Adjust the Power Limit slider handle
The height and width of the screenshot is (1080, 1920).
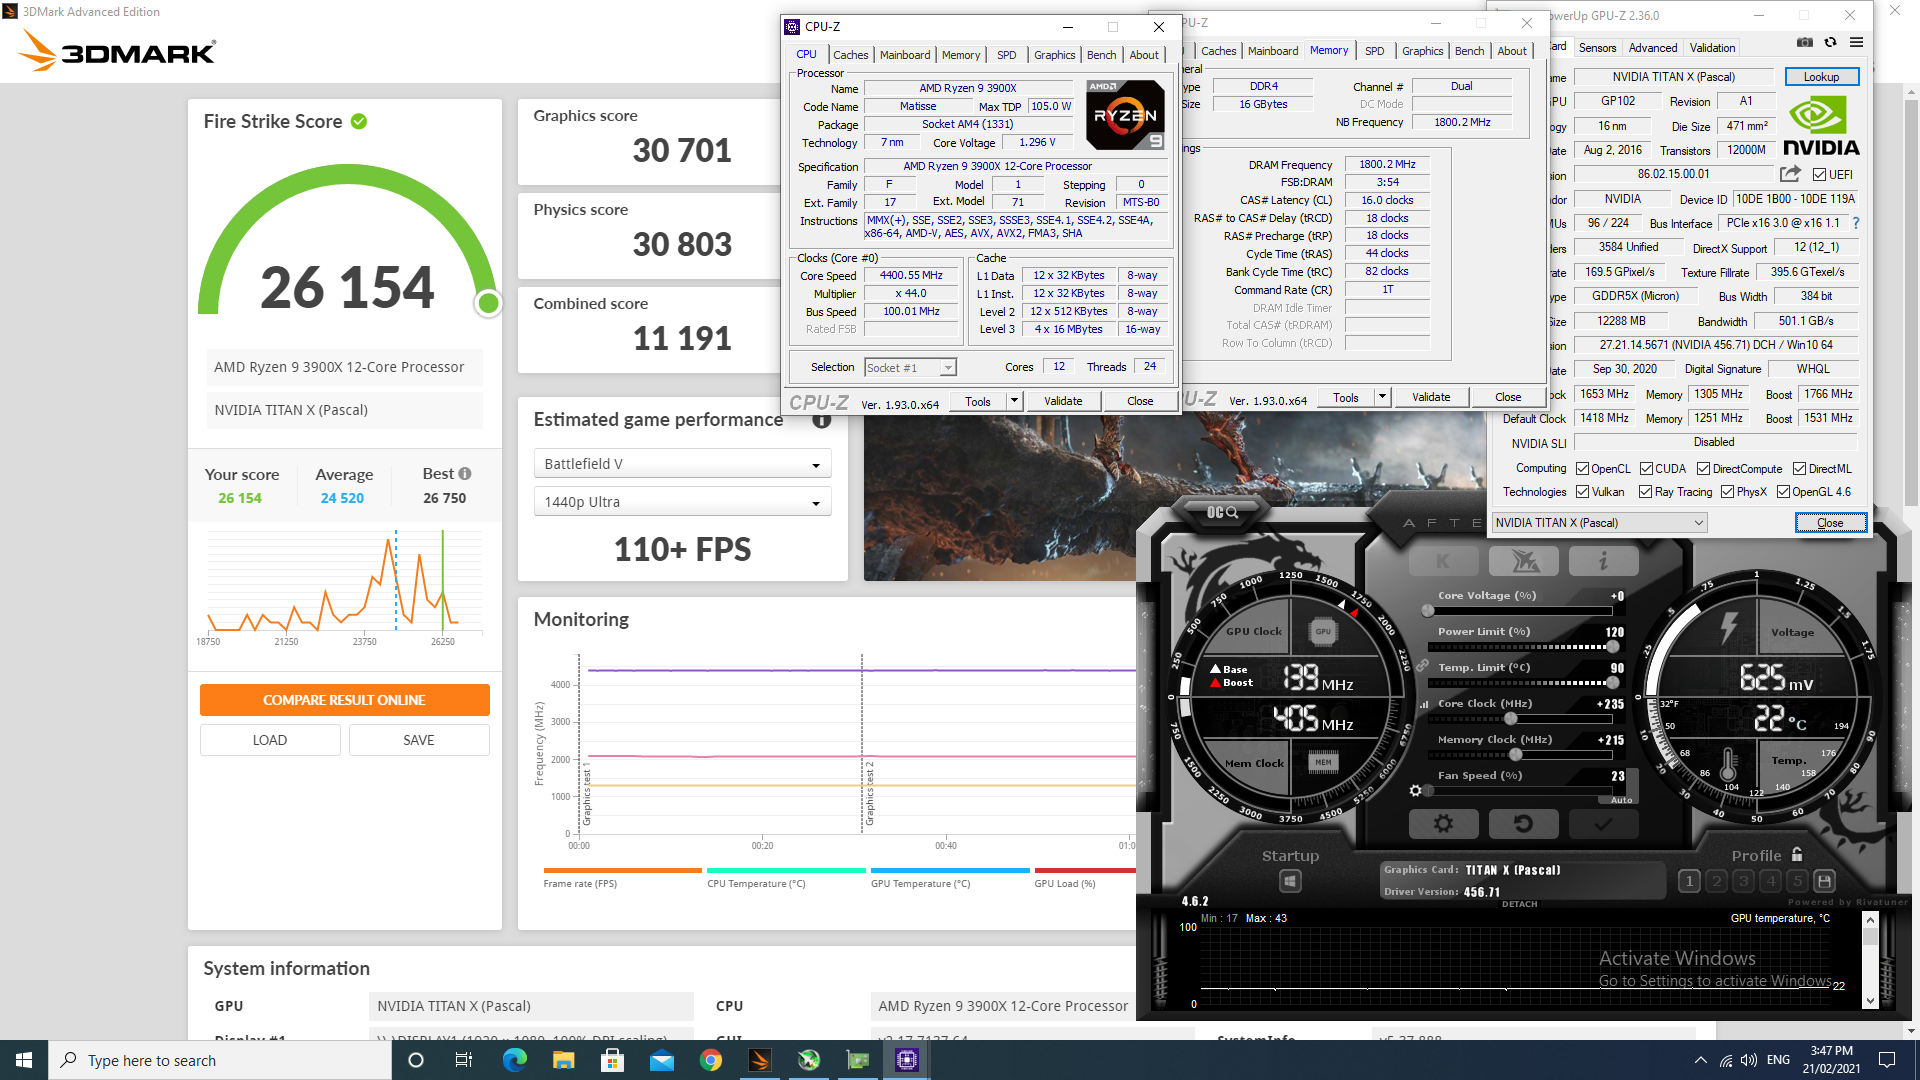click(1611, 647)
